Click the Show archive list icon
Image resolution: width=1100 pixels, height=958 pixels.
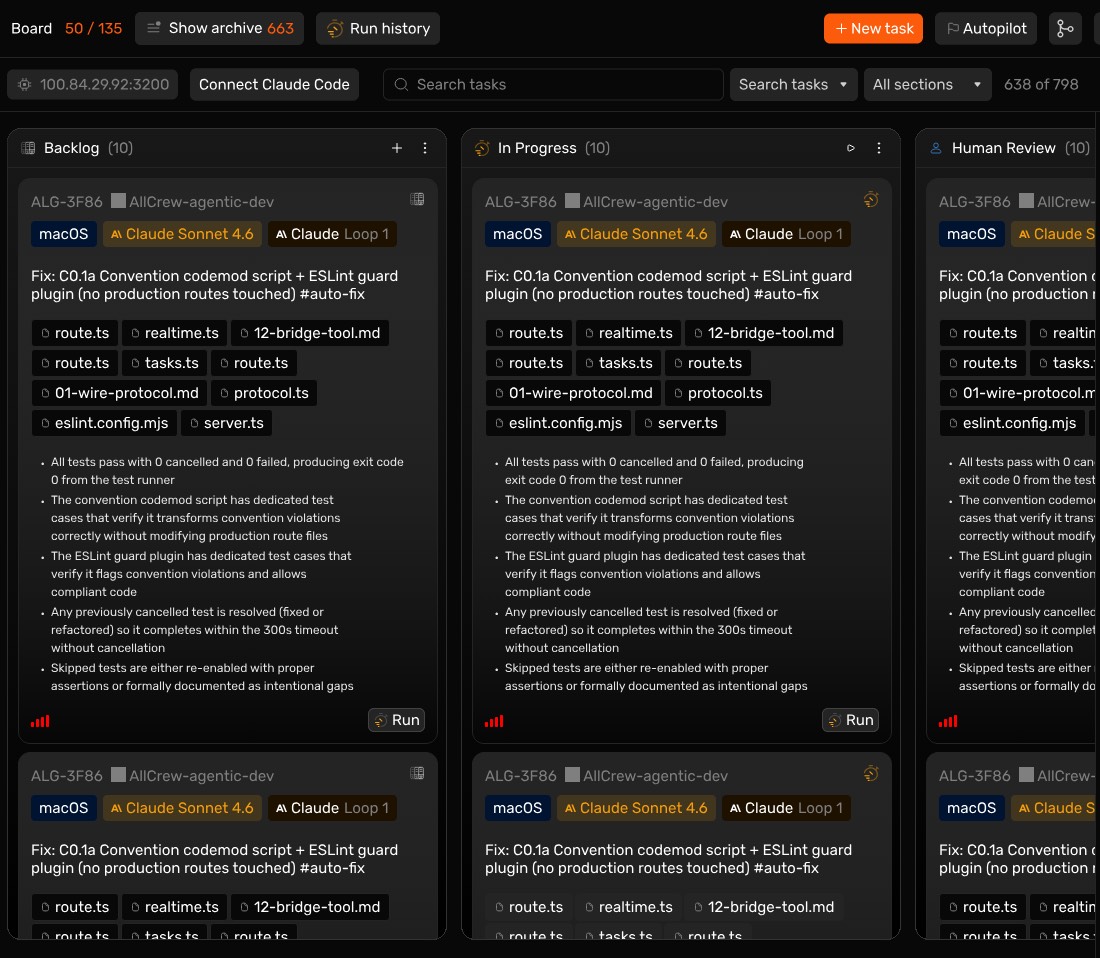[154, 28]
